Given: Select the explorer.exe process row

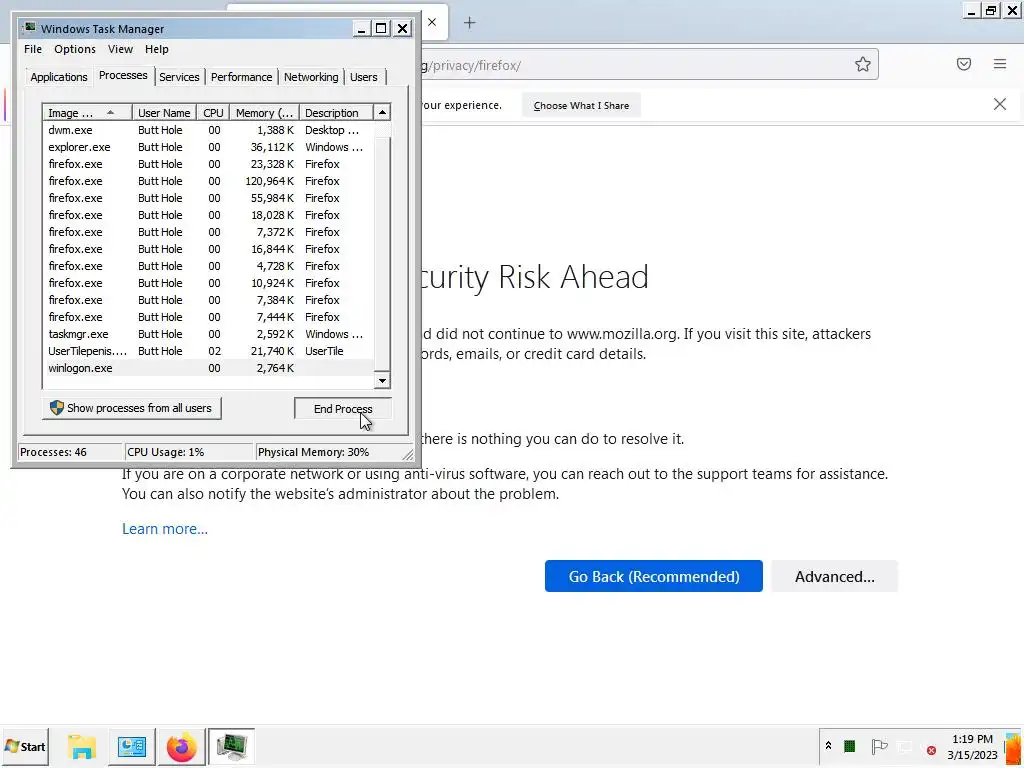Looking at the screenshot, I should tap(208, 147).
